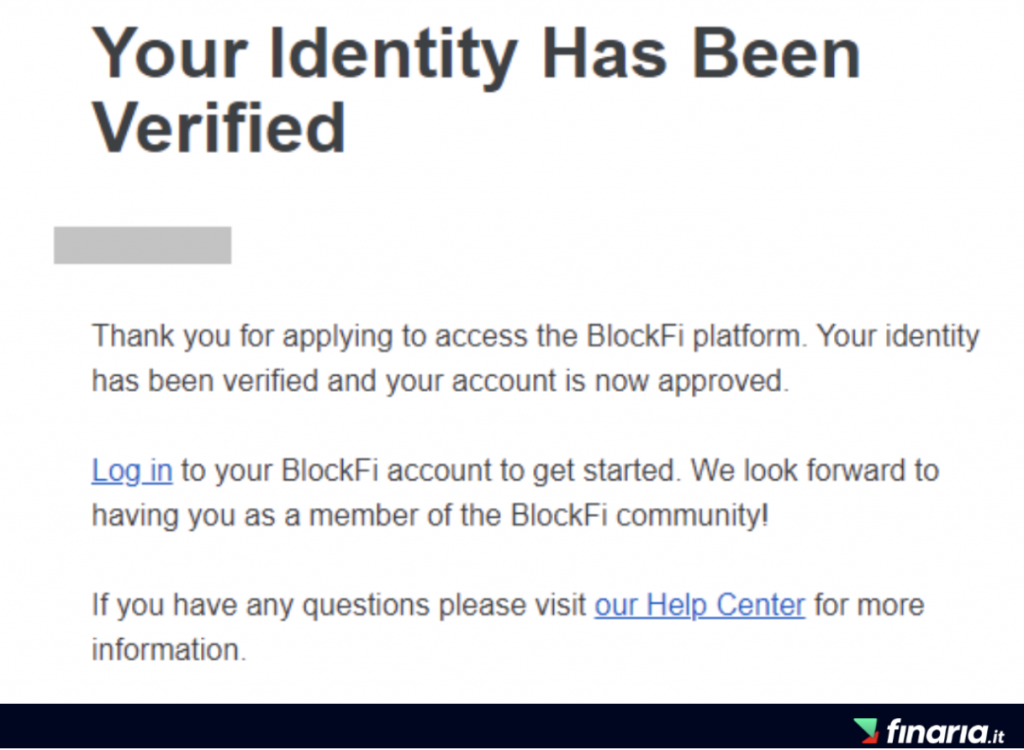Viewport: 1024px width, 750px height.
Task: Select the grey redacted name block
Action: (142, 245)
